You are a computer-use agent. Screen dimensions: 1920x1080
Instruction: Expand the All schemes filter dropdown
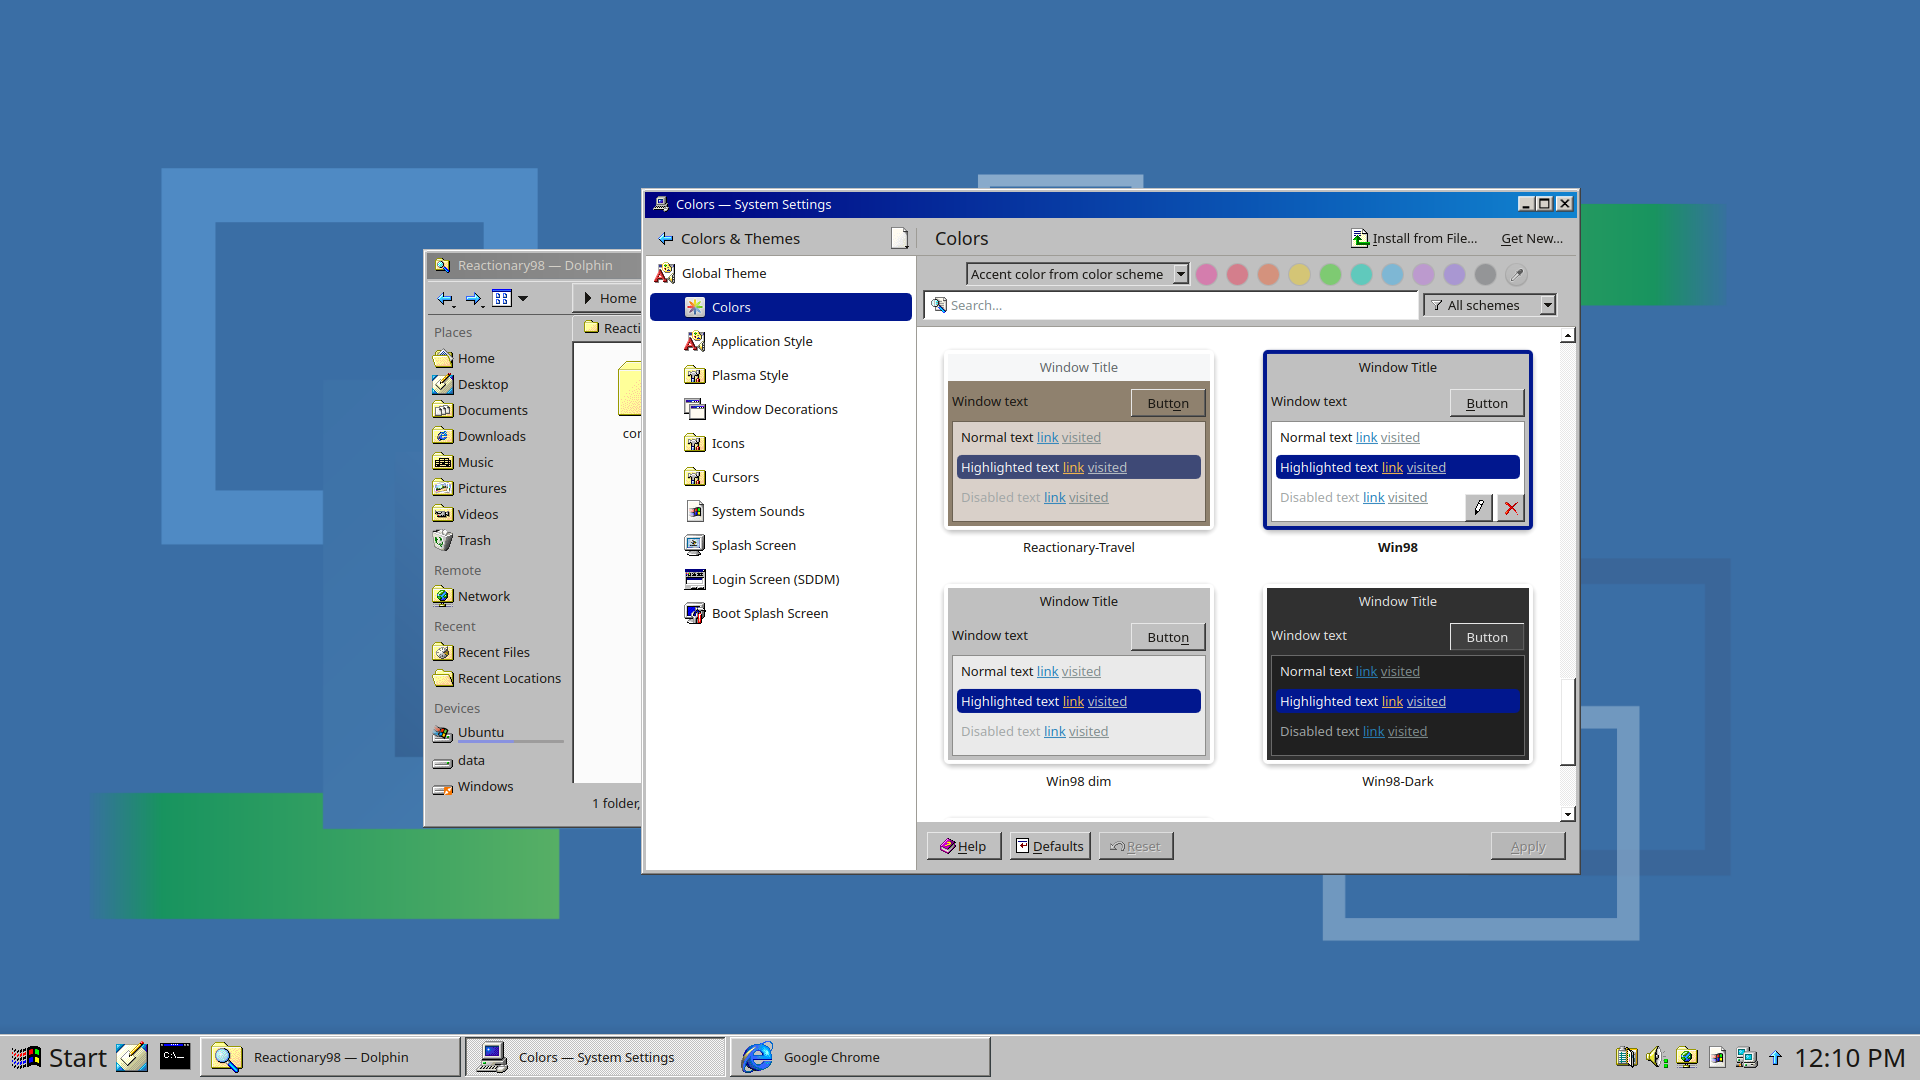pos(1489,305)
